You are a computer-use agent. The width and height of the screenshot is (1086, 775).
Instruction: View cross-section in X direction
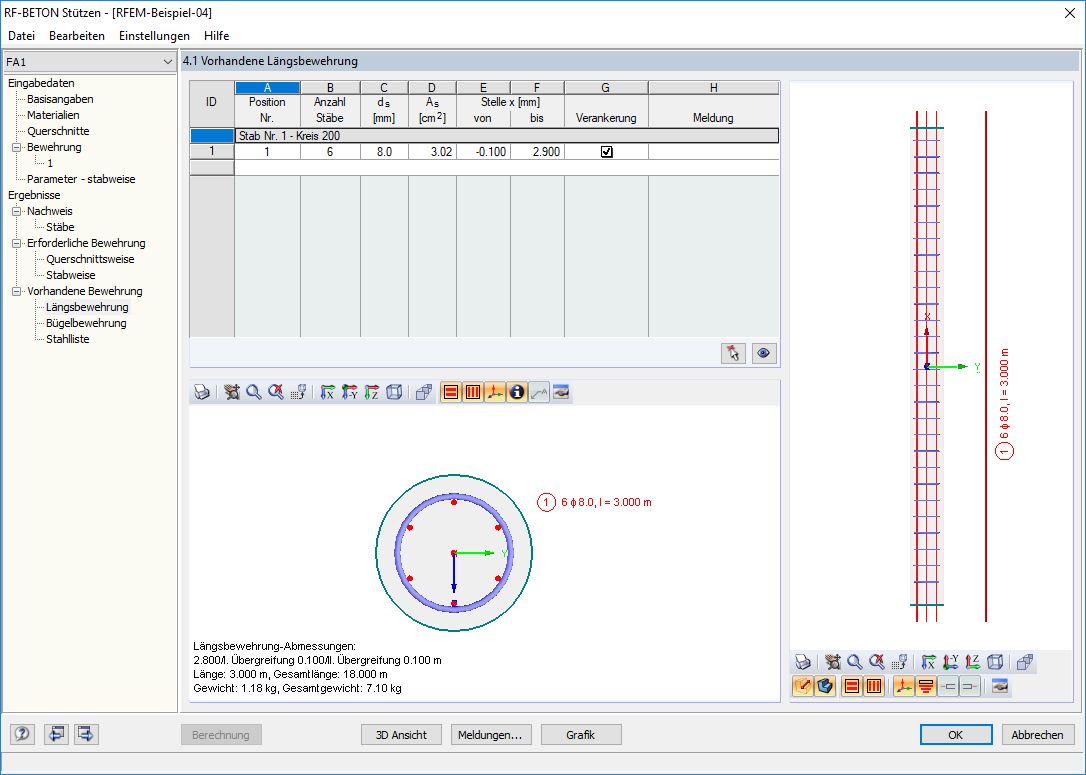click(x=328, y=393)
